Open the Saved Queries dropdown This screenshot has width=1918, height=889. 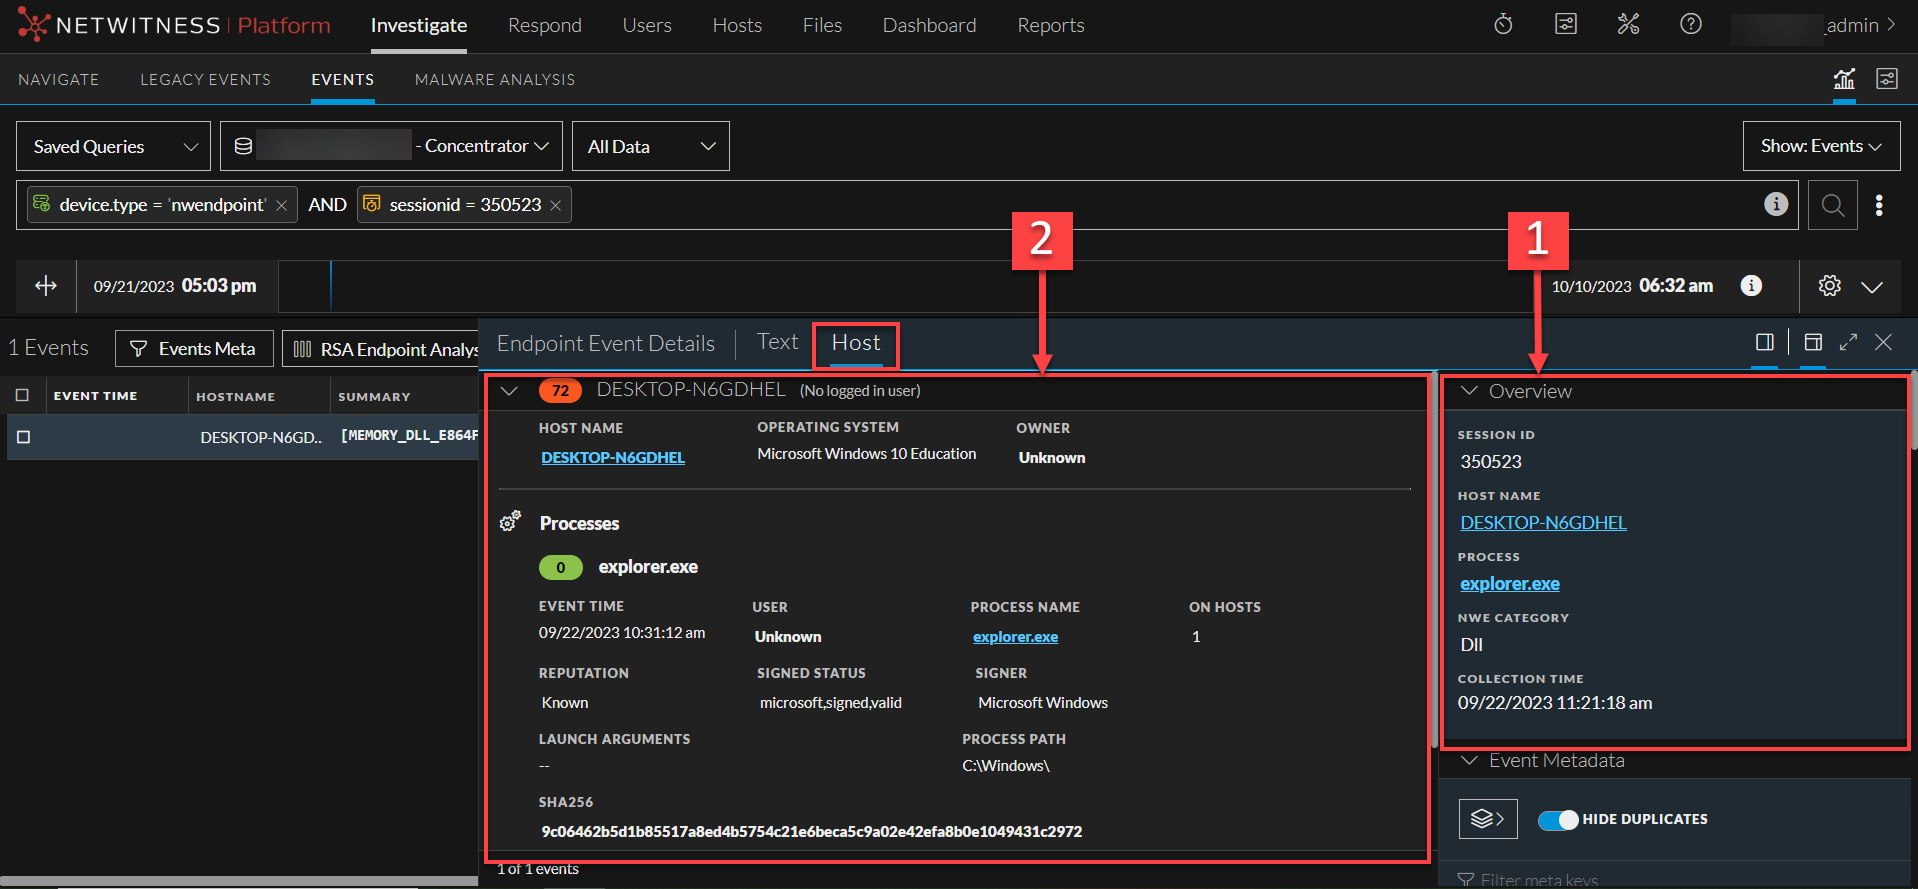pos(113,147)
